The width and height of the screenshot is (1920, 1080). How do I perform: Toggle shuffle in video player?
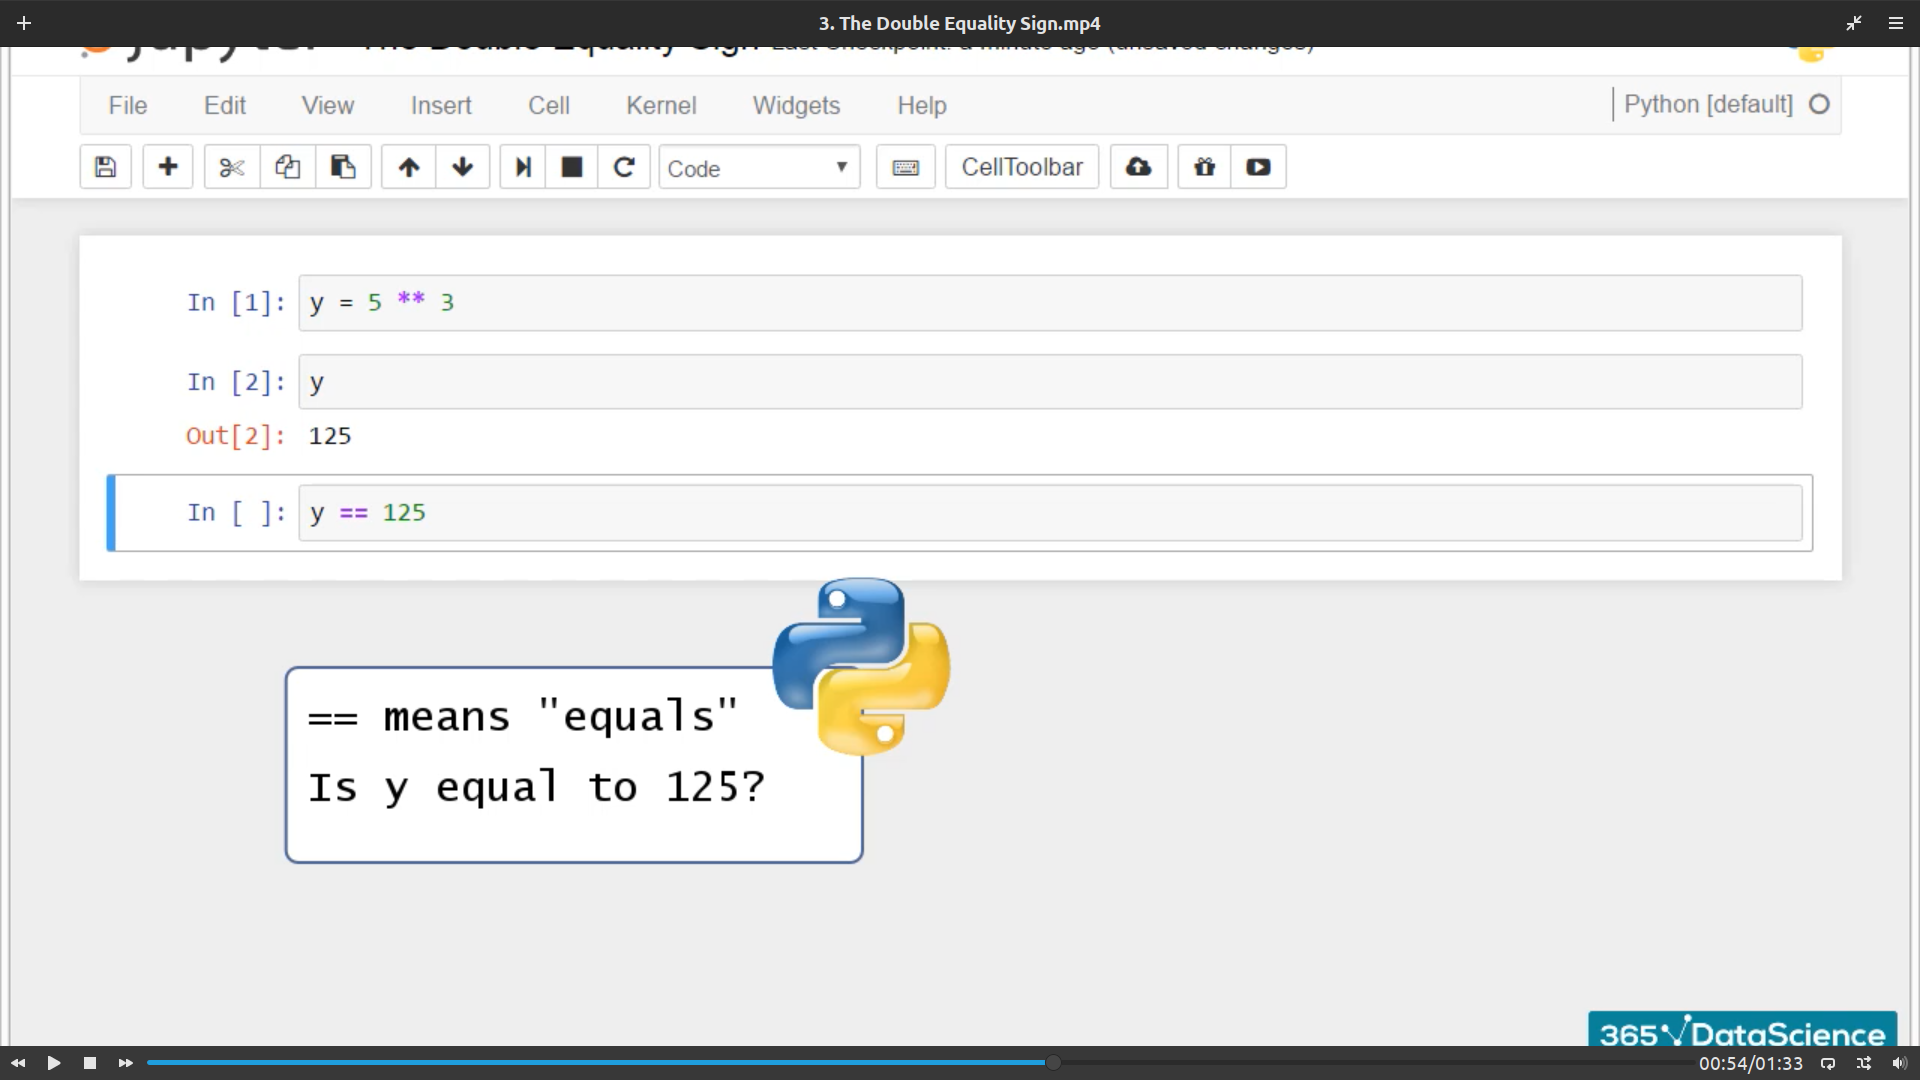1864,1063
